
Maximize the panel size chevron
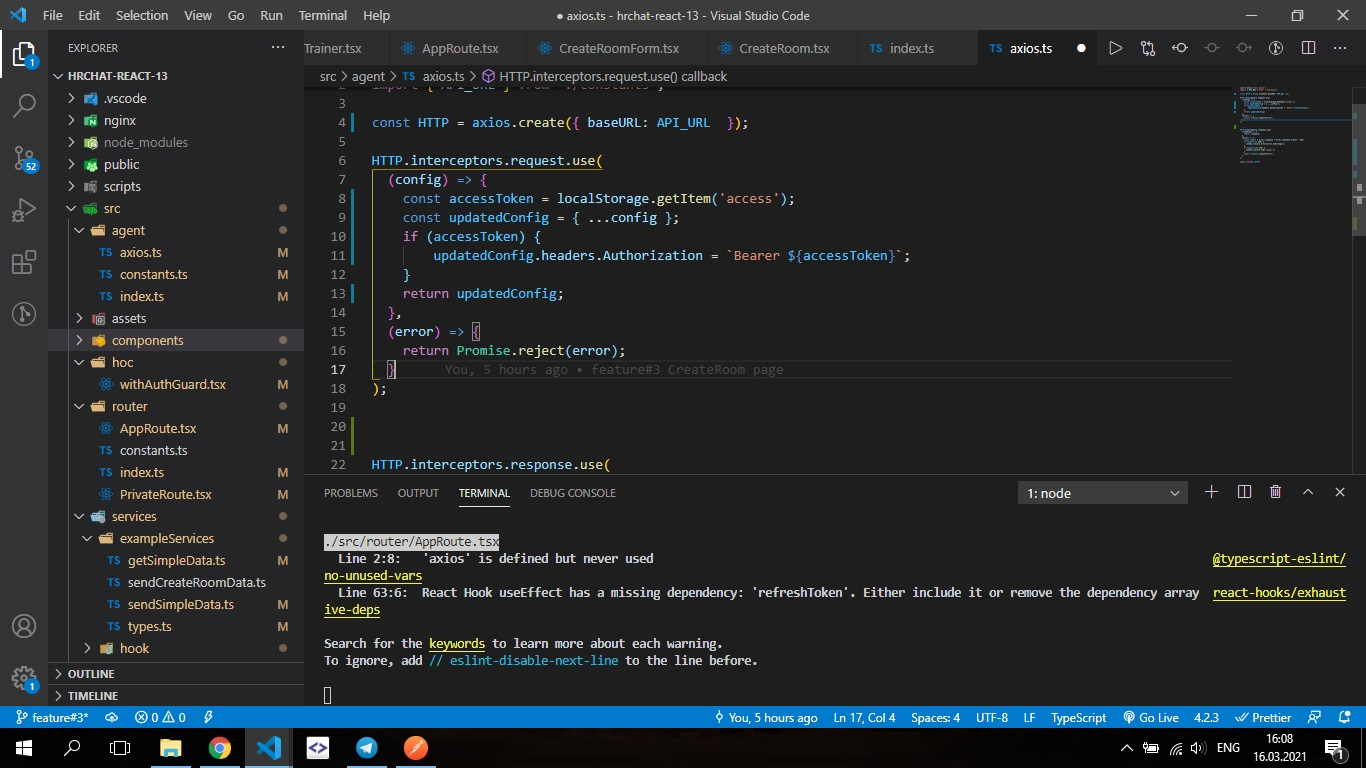click(x=1308, y=492)
